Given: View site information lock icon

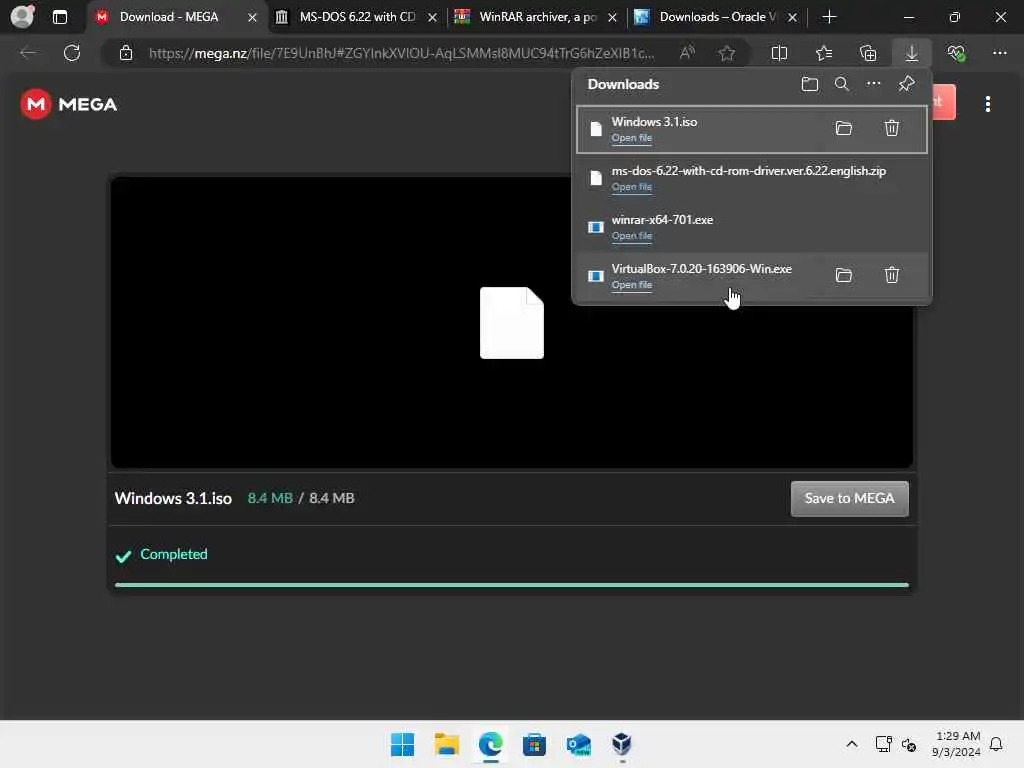Looking at the screenshot, I should [126, 53].
